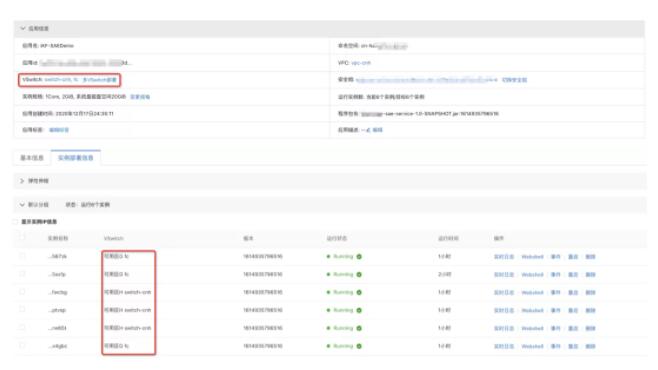Screen dimensions: 658x370
Task: Switch to the basic info tab
Action: click(32, 158)
